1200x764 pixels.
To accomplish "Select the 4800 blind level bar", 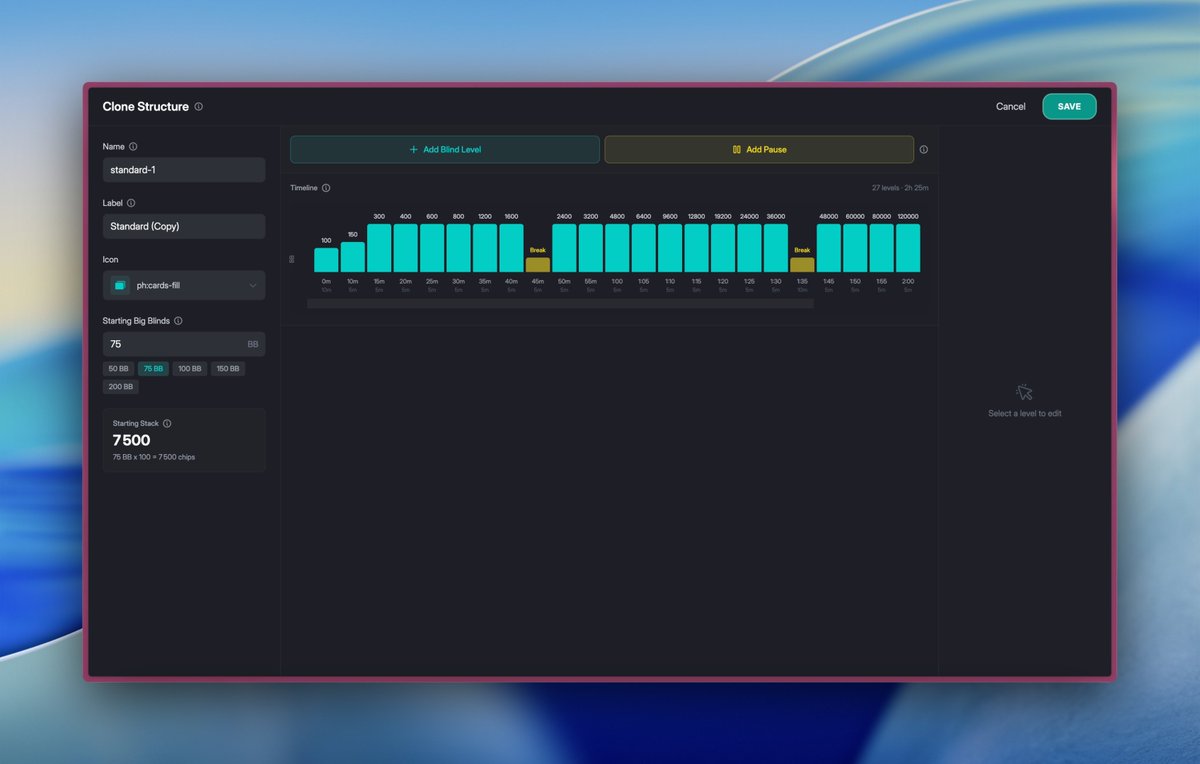I will point(617,248).
